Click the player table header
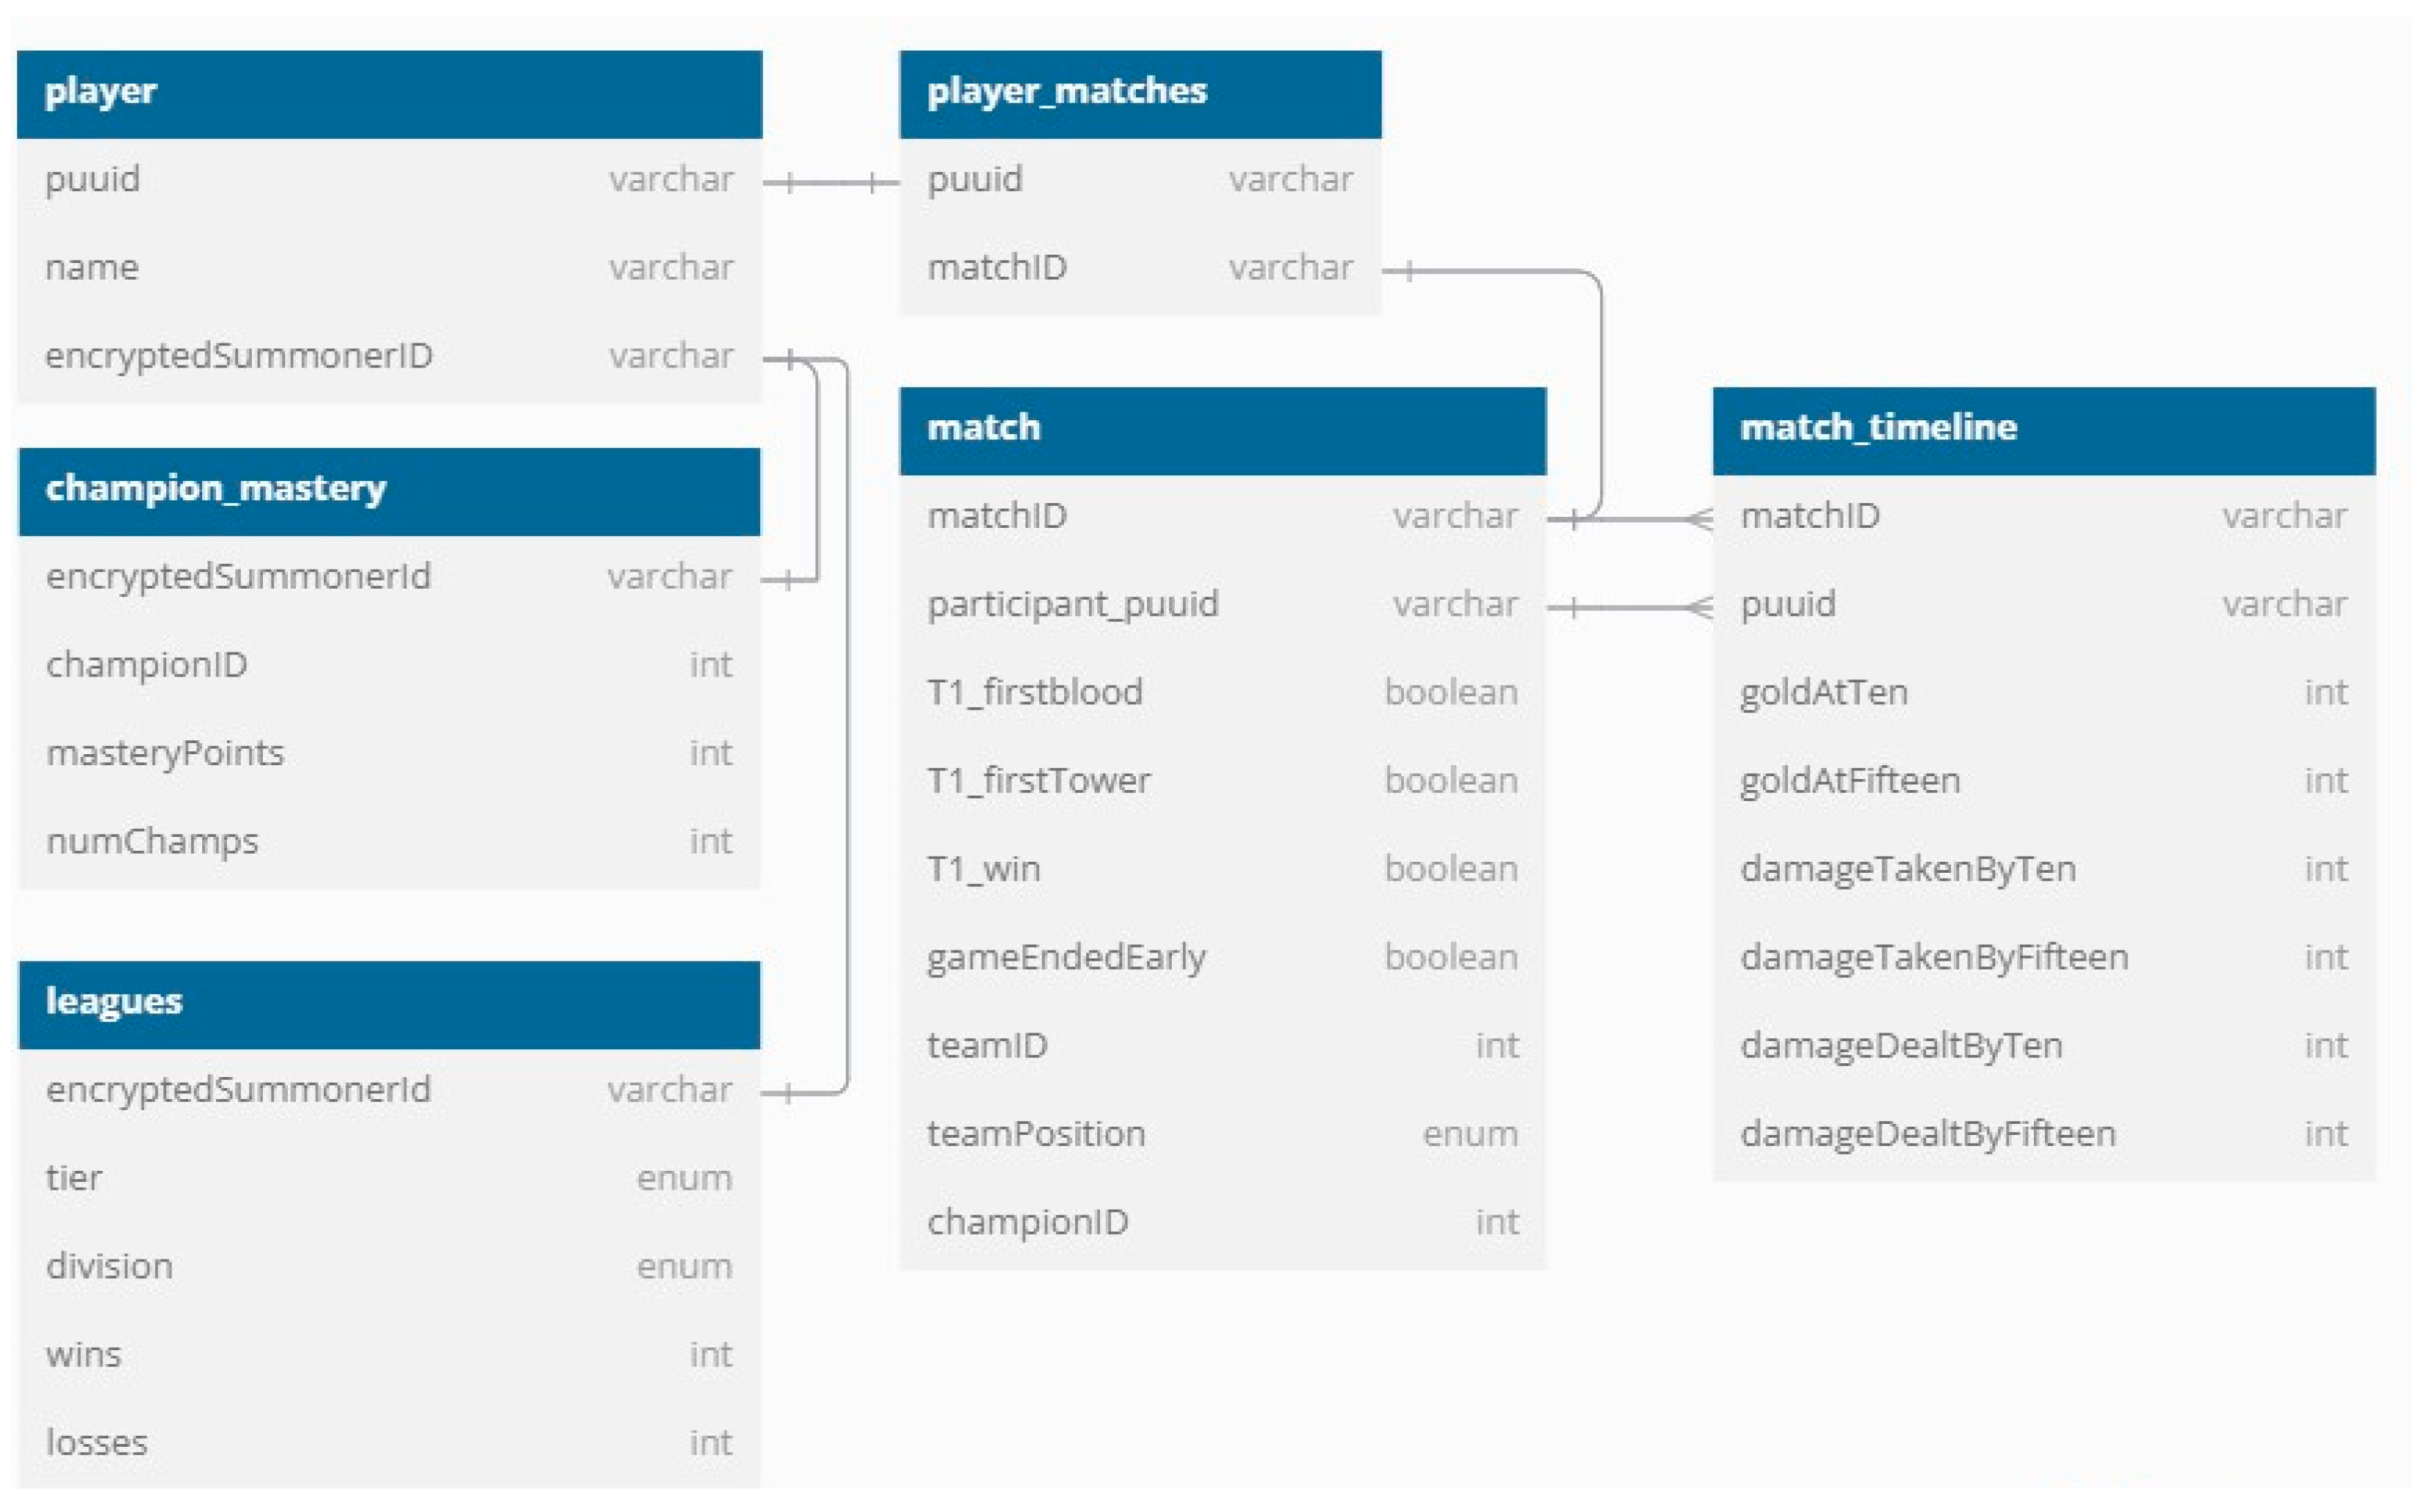The image size is (2433, 1512). click(x=389, y=94)
